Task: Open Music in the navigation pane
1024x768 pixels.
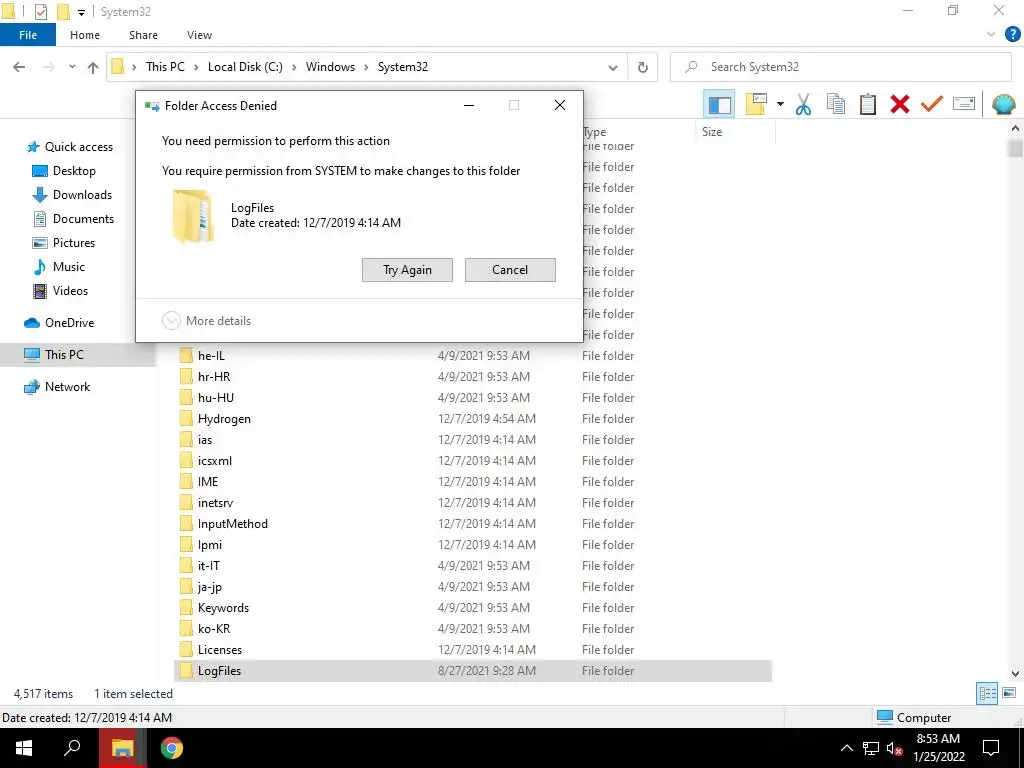Action: click(59, 266)
